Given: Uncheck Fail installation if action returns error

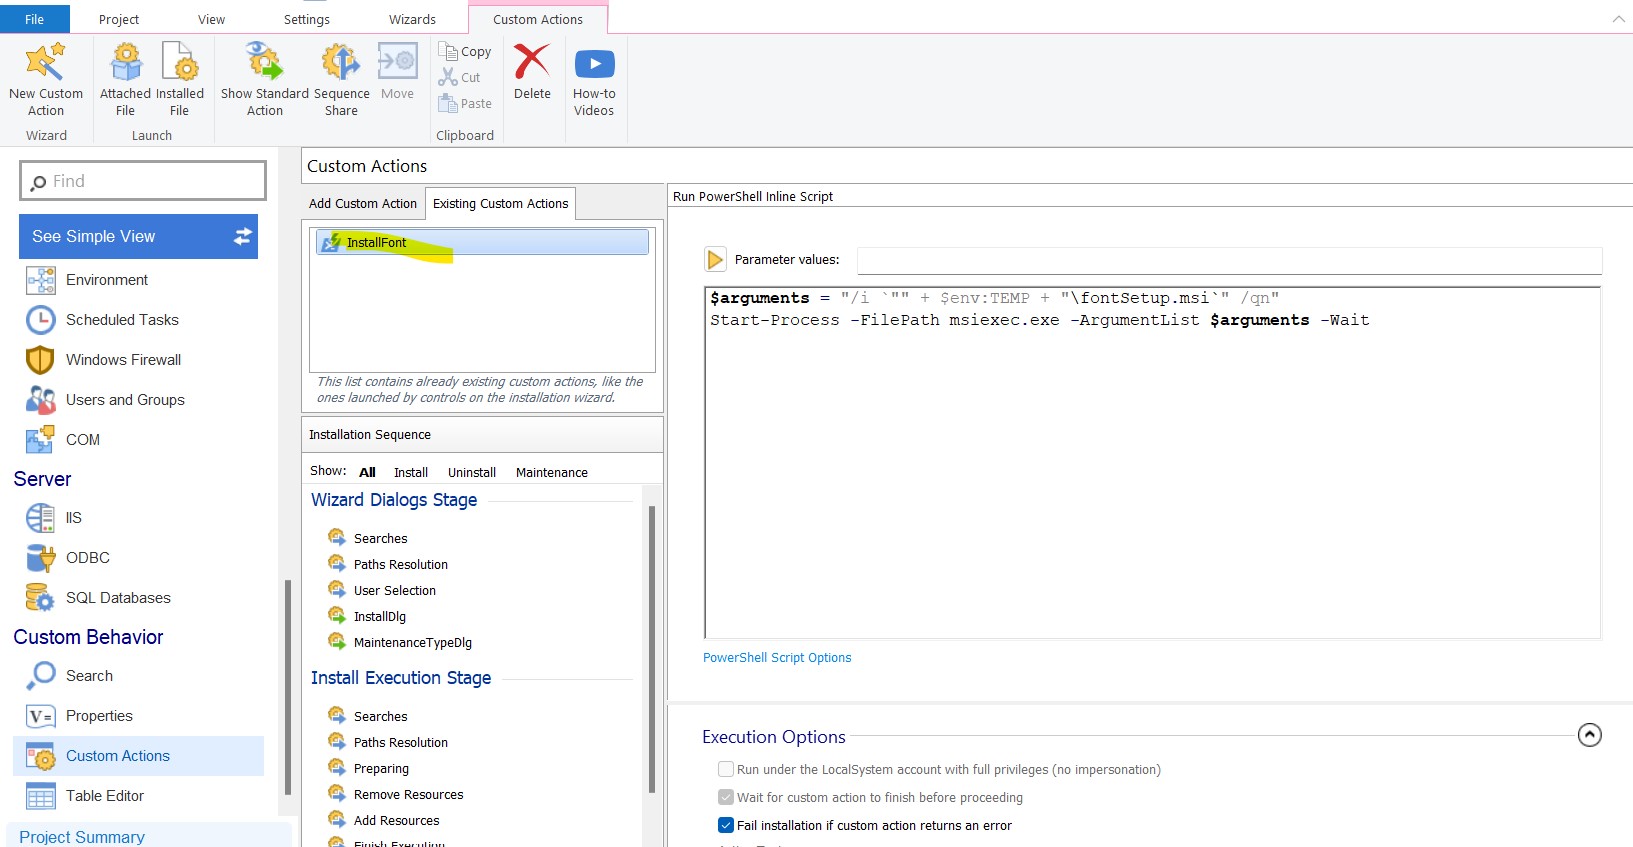Looking at the screenshot, I should 726,826.
